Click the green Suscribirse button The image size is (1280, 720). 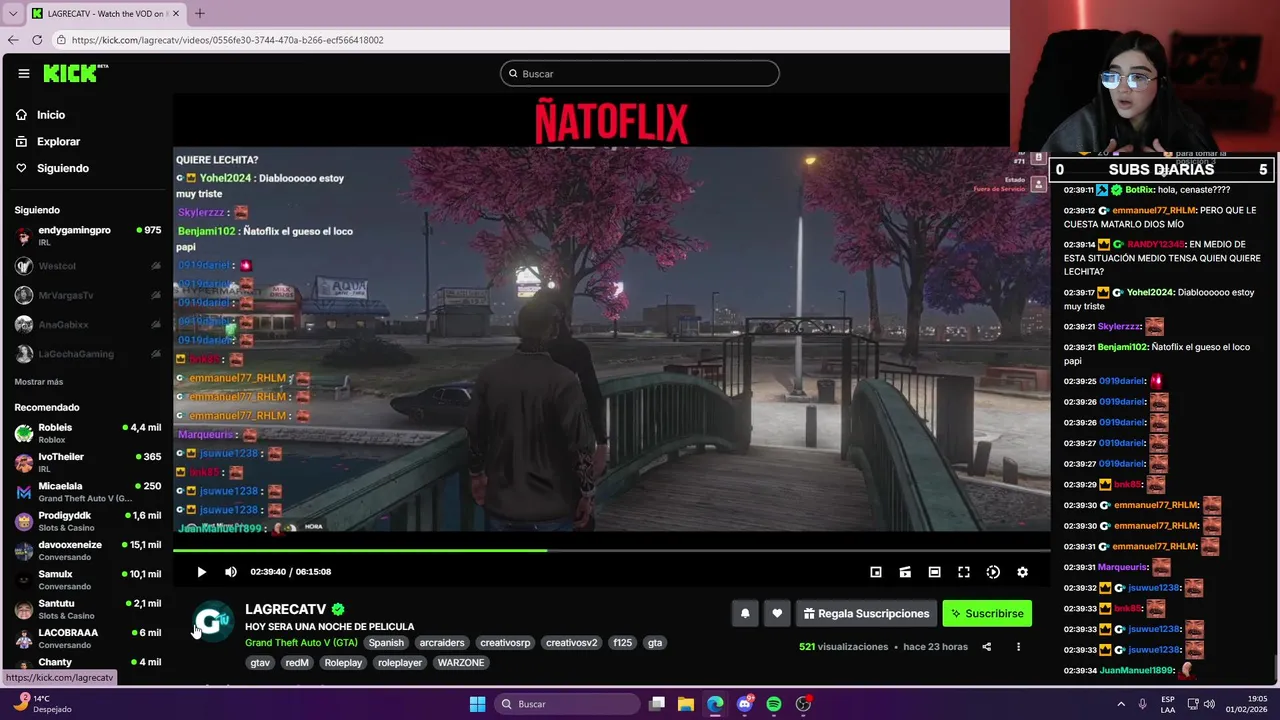pos(987,614)
